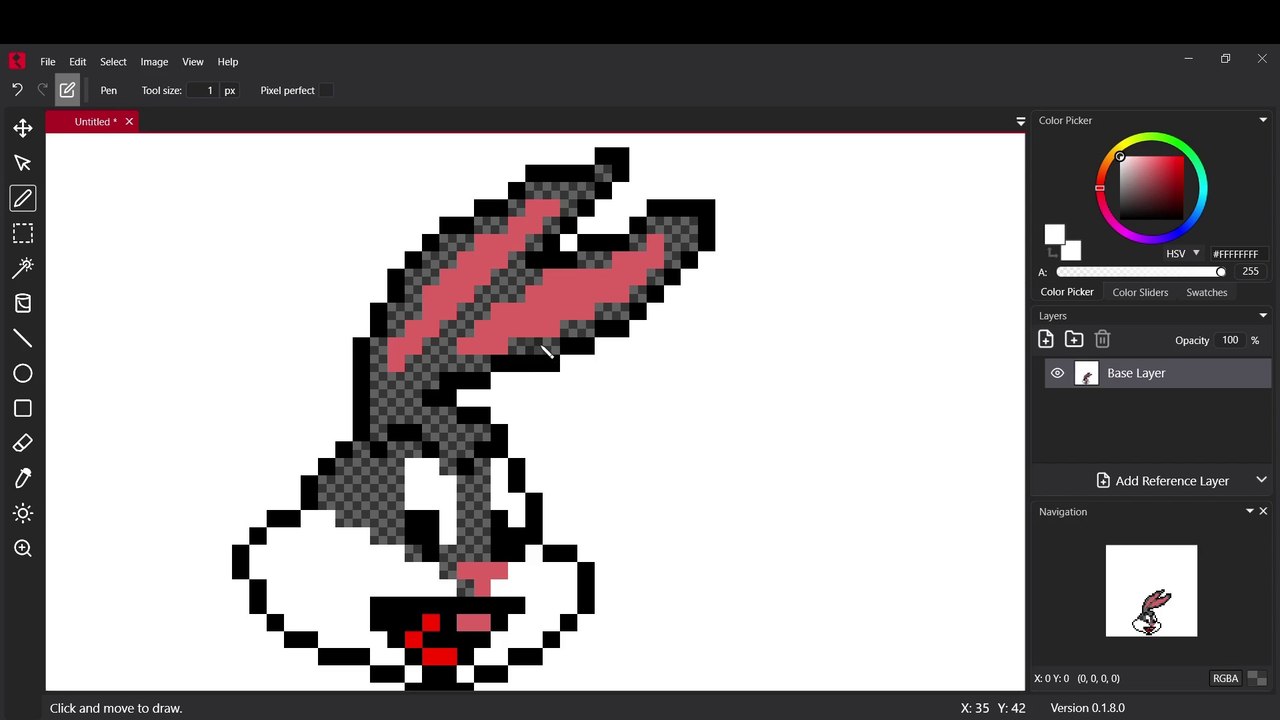Click the alpha value 255 field
1280x720 pixels.
[1250, 271]
